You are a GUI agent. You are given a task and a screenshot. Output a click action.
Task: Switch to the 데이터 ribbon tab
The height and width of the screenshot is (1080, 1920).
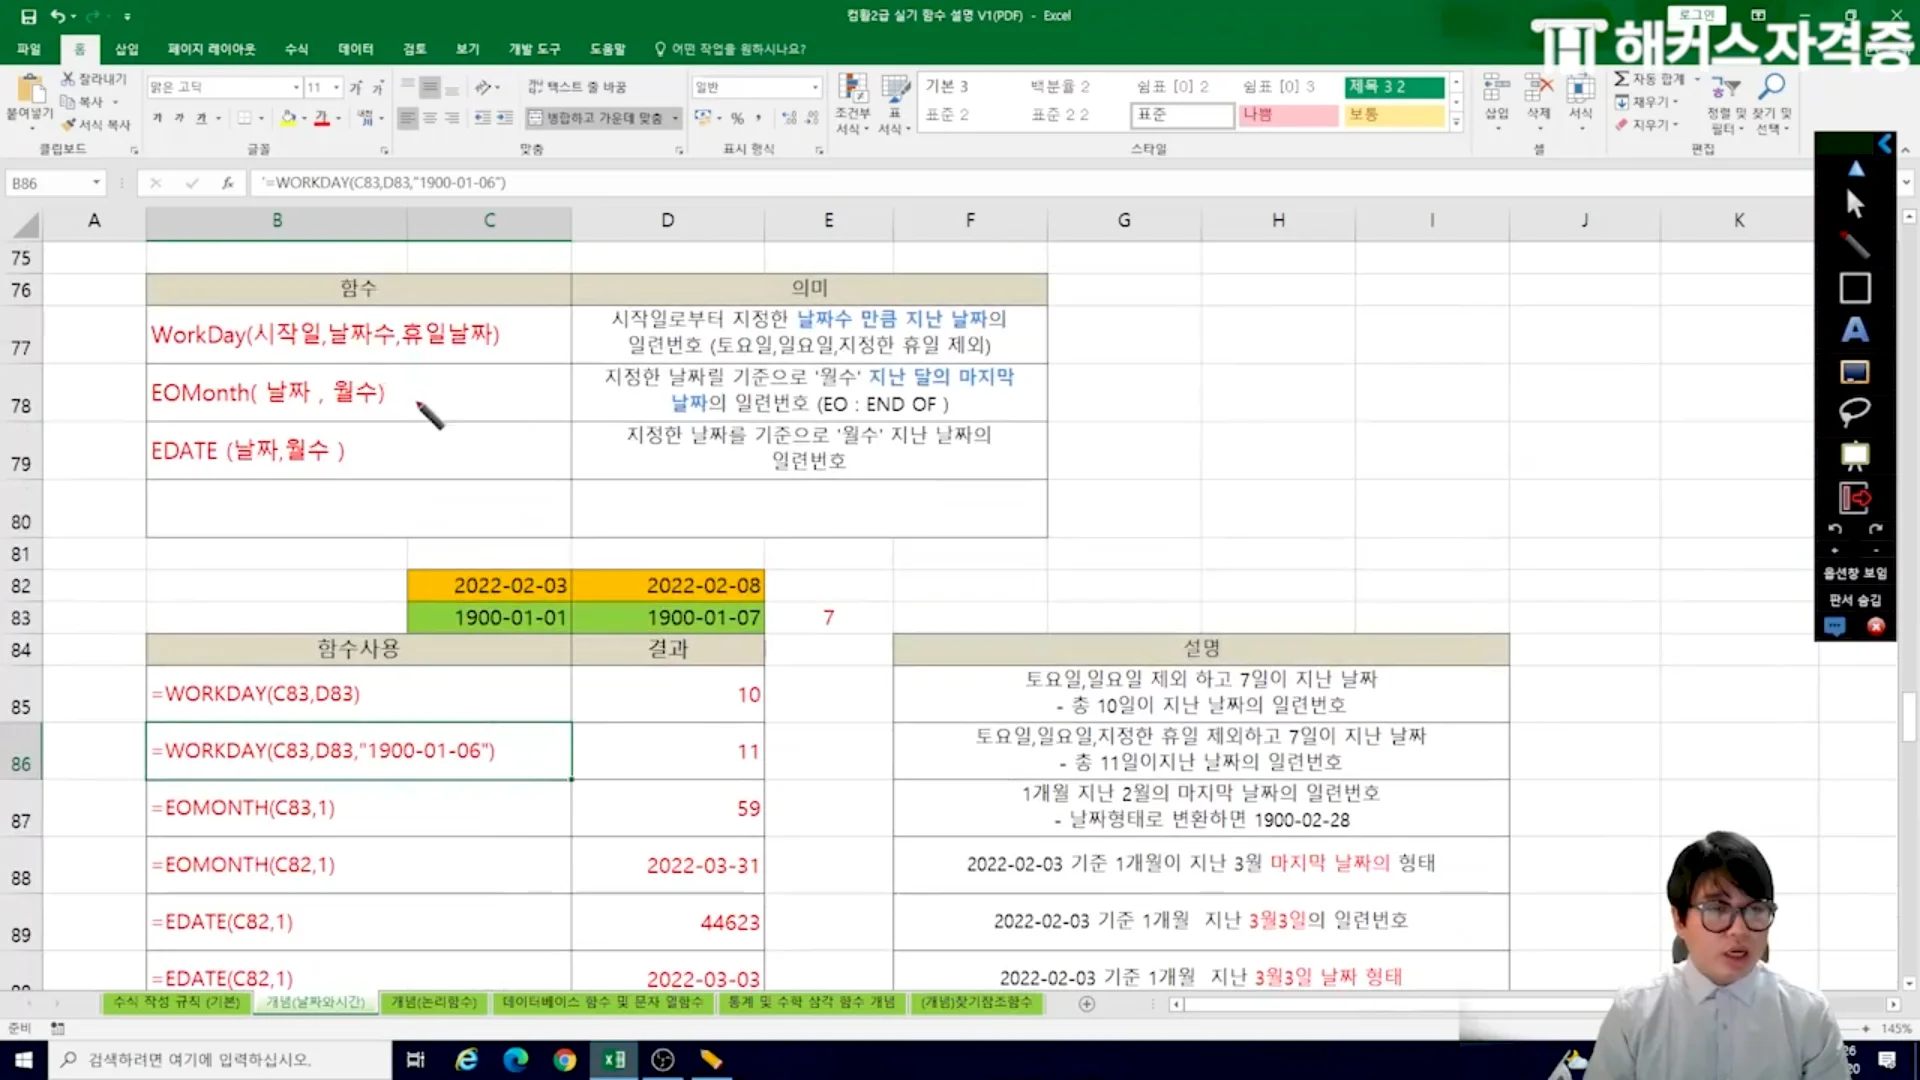[356, 49]
